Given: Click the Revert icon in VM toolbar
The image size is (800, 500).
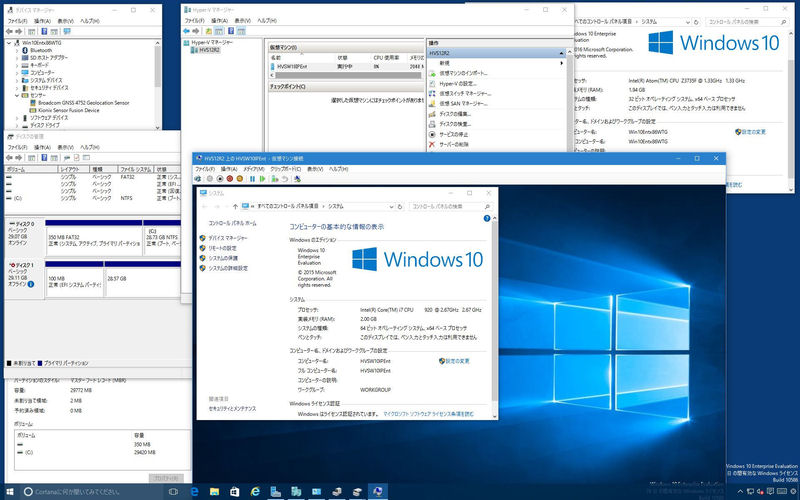Looking at the screenshot, I should (x=285, y=179).
